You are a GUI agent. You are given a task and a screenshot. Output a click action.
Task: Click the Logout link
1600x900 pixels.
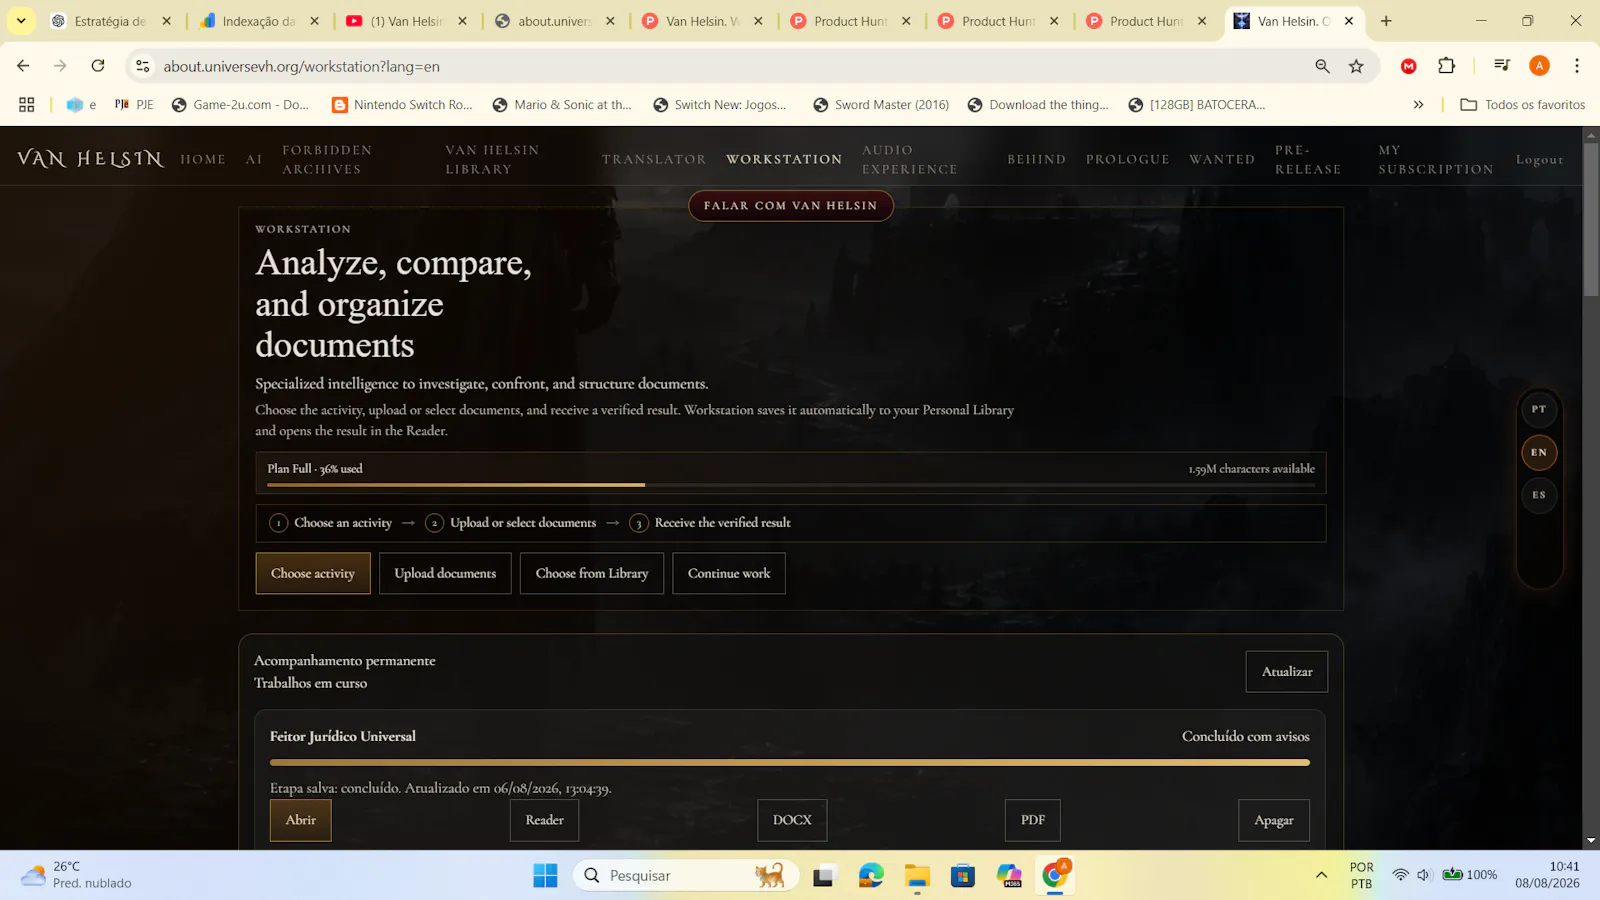(1539, 159)
